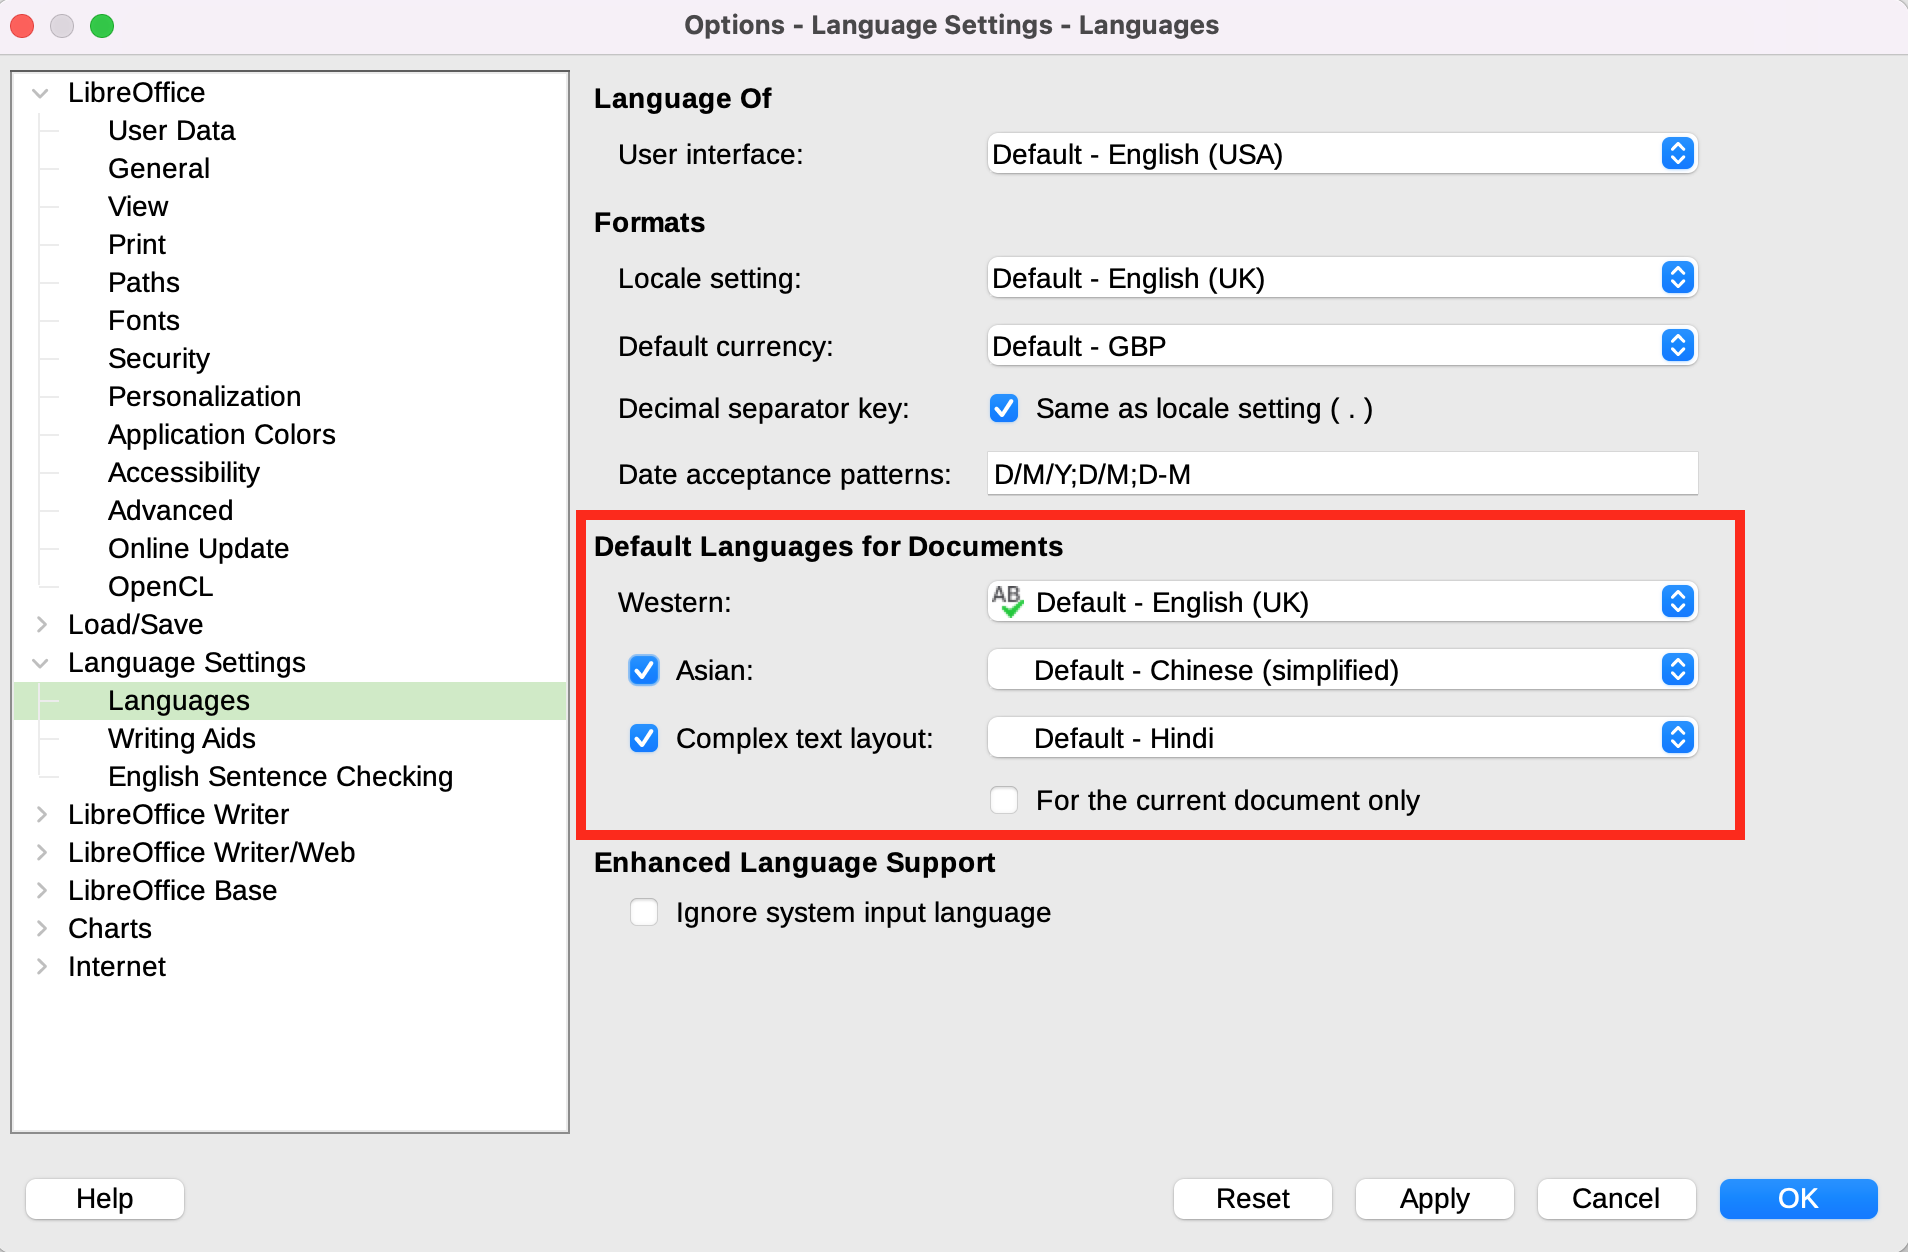Image resolution: width=1908 pixels, height=1252 pixels.
Task: Click the Reset button
Action: point(1253,1198)
